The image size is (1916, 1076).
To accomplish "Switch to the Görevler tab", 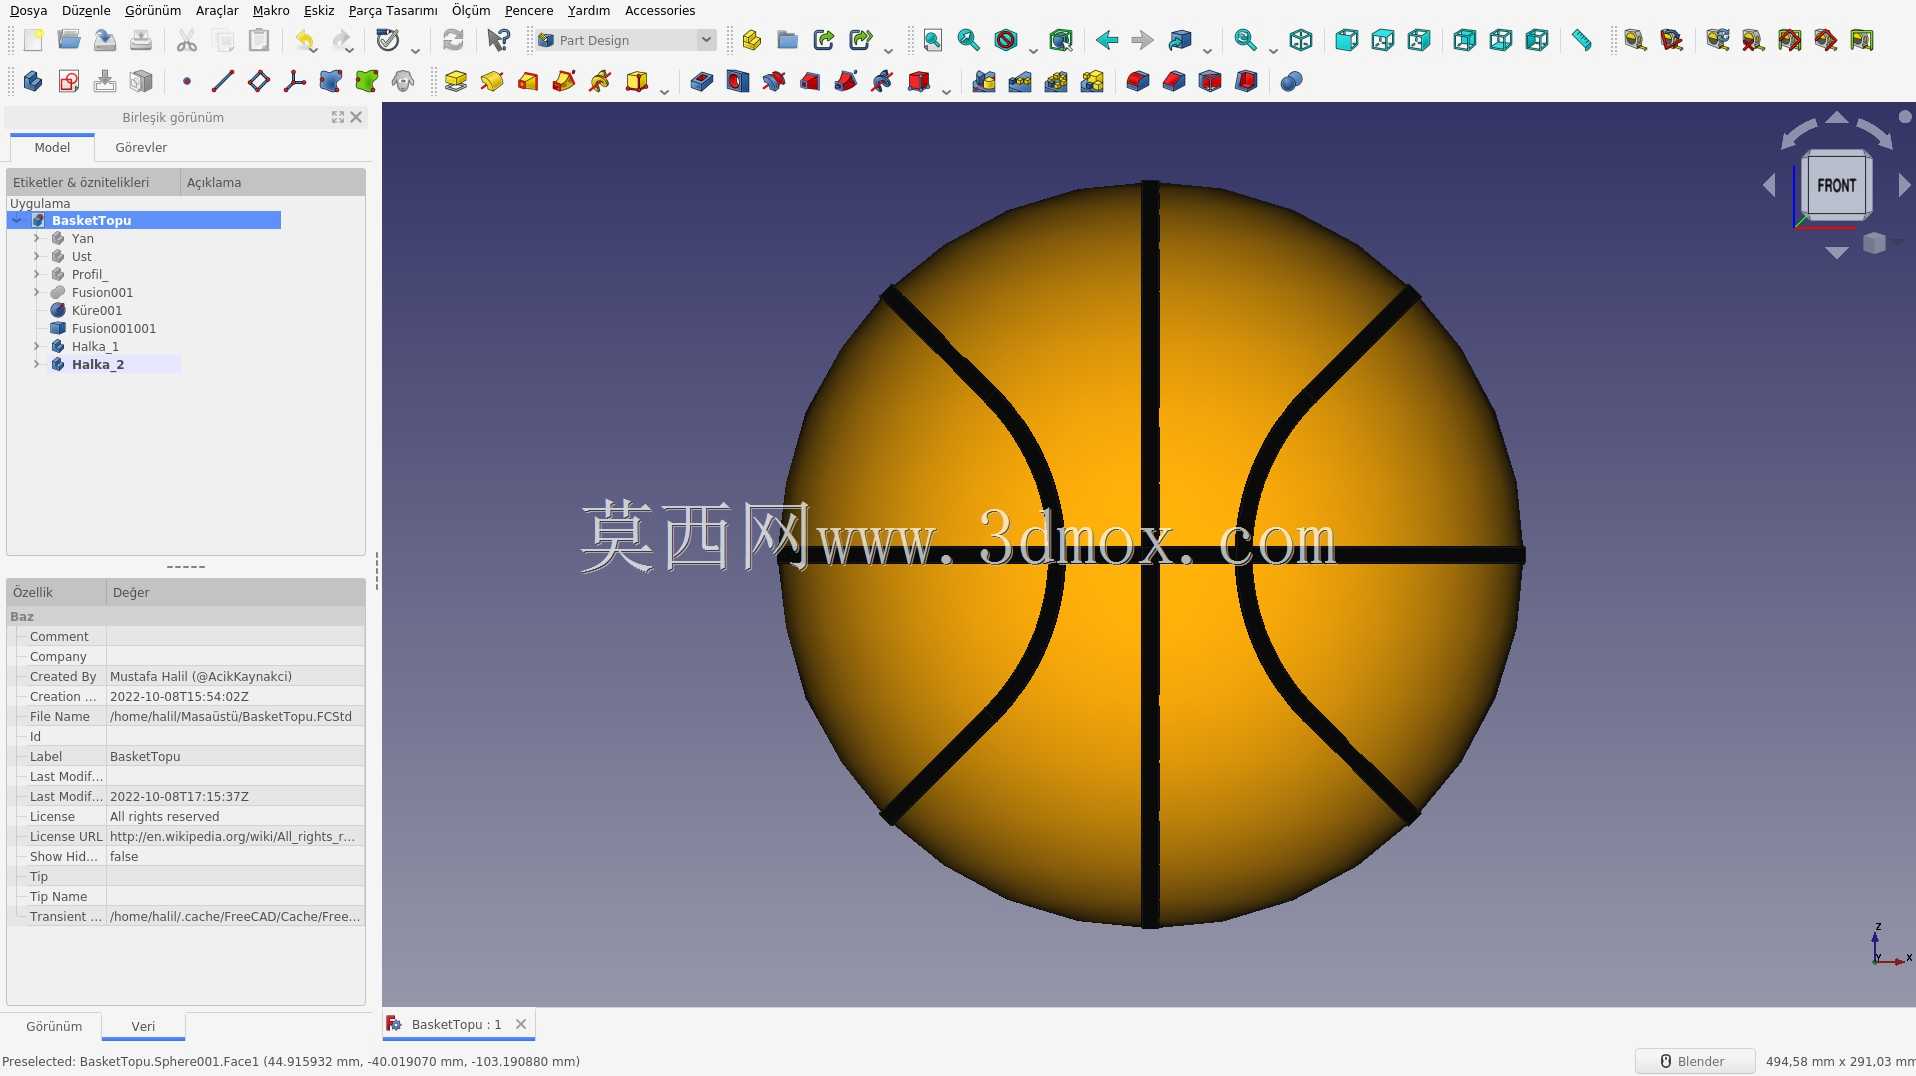I will coord(141,147).
